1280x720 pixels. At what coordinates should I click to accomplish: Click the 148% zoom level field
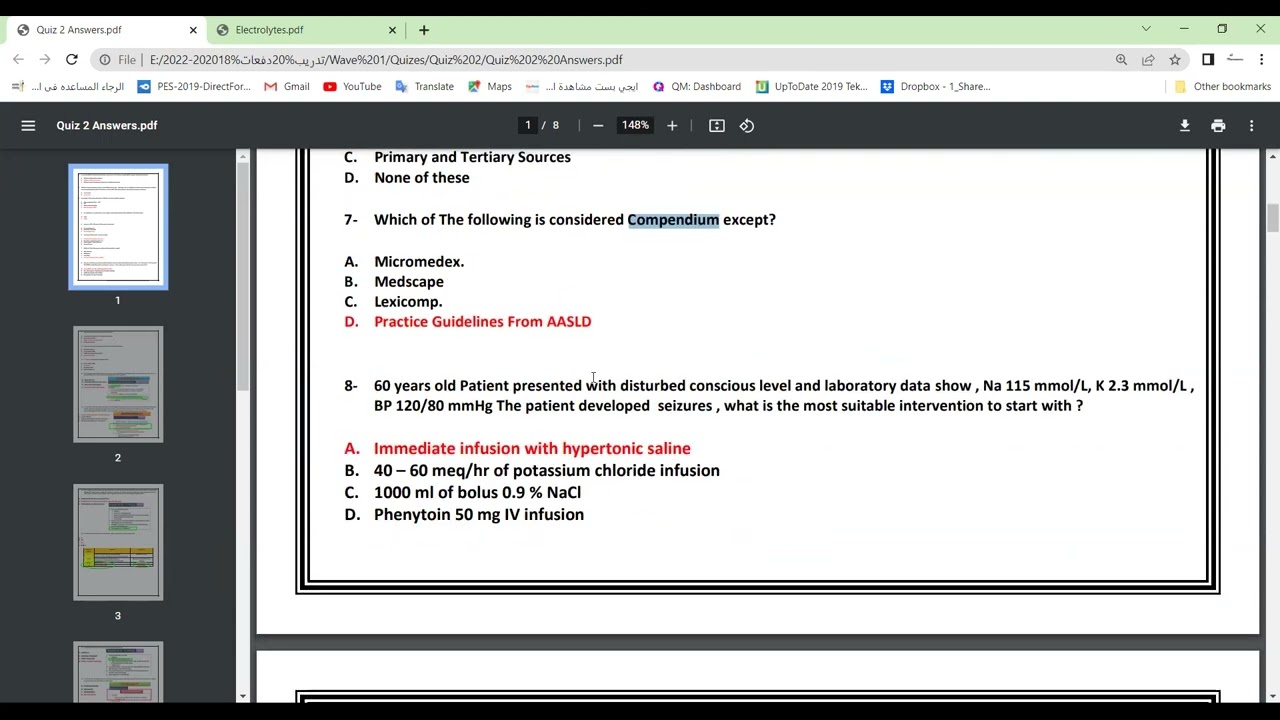coord(635,125)
